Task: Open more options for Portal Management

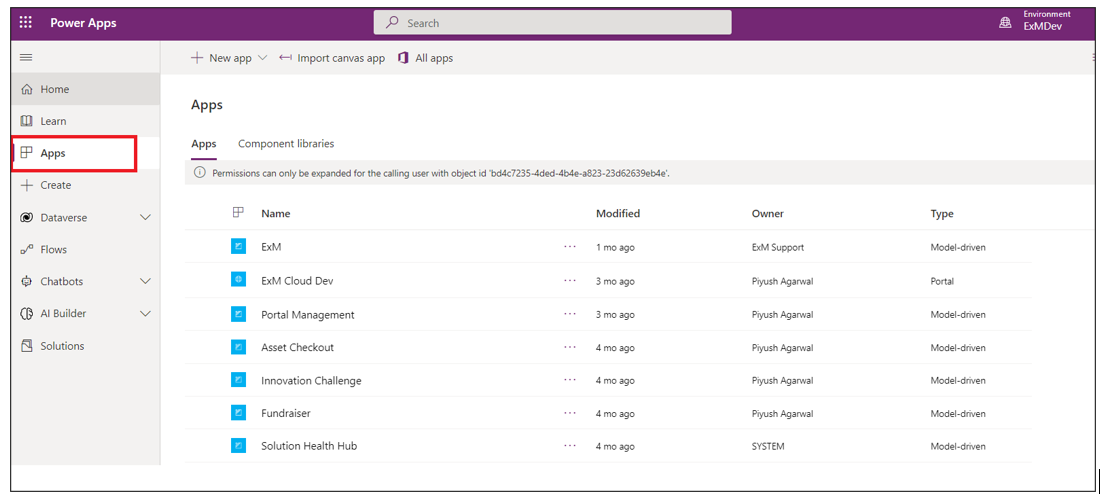Action: (570, 314)
